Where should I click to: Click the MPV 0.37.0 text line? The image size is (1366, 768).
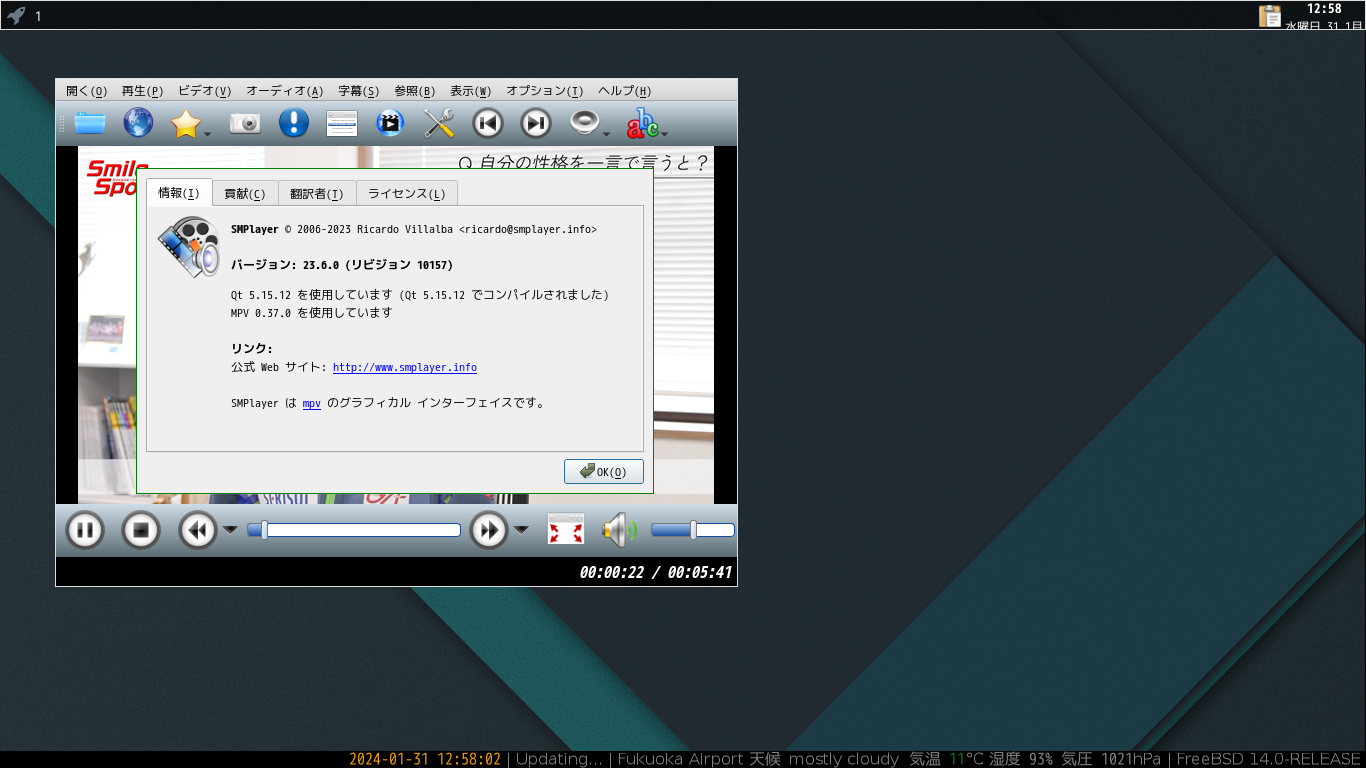click(312, 313)
